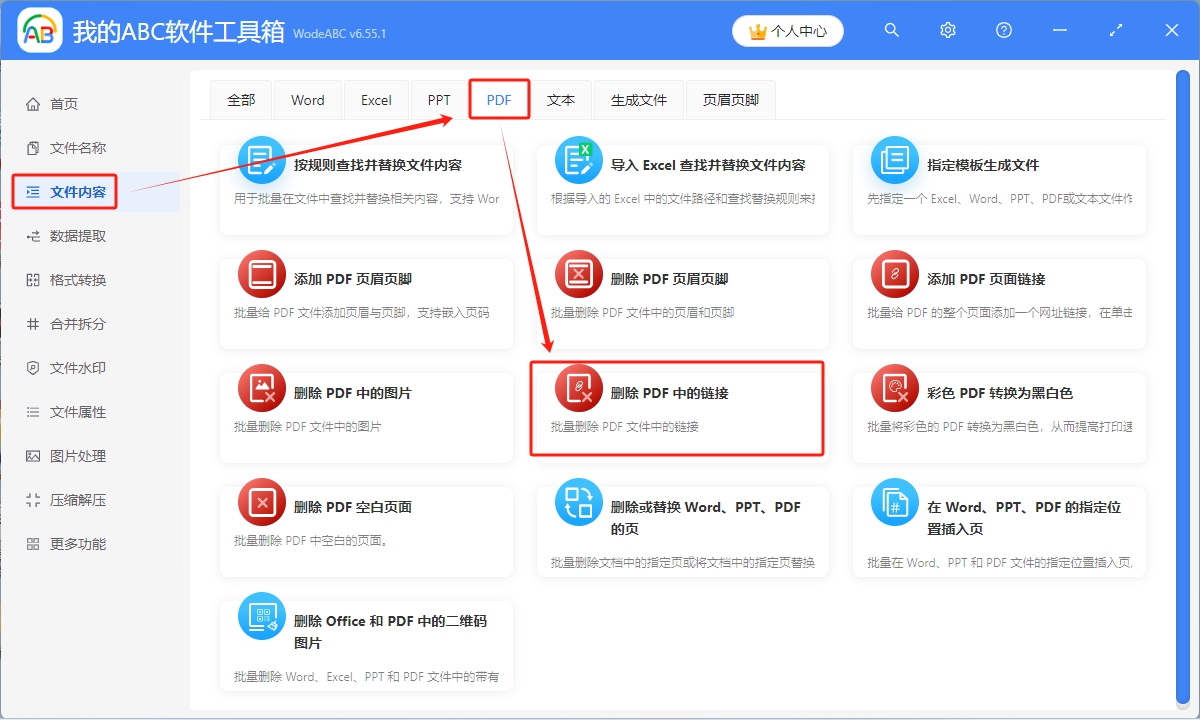Switch to the 页眉页脚 tab

point(730,99)
